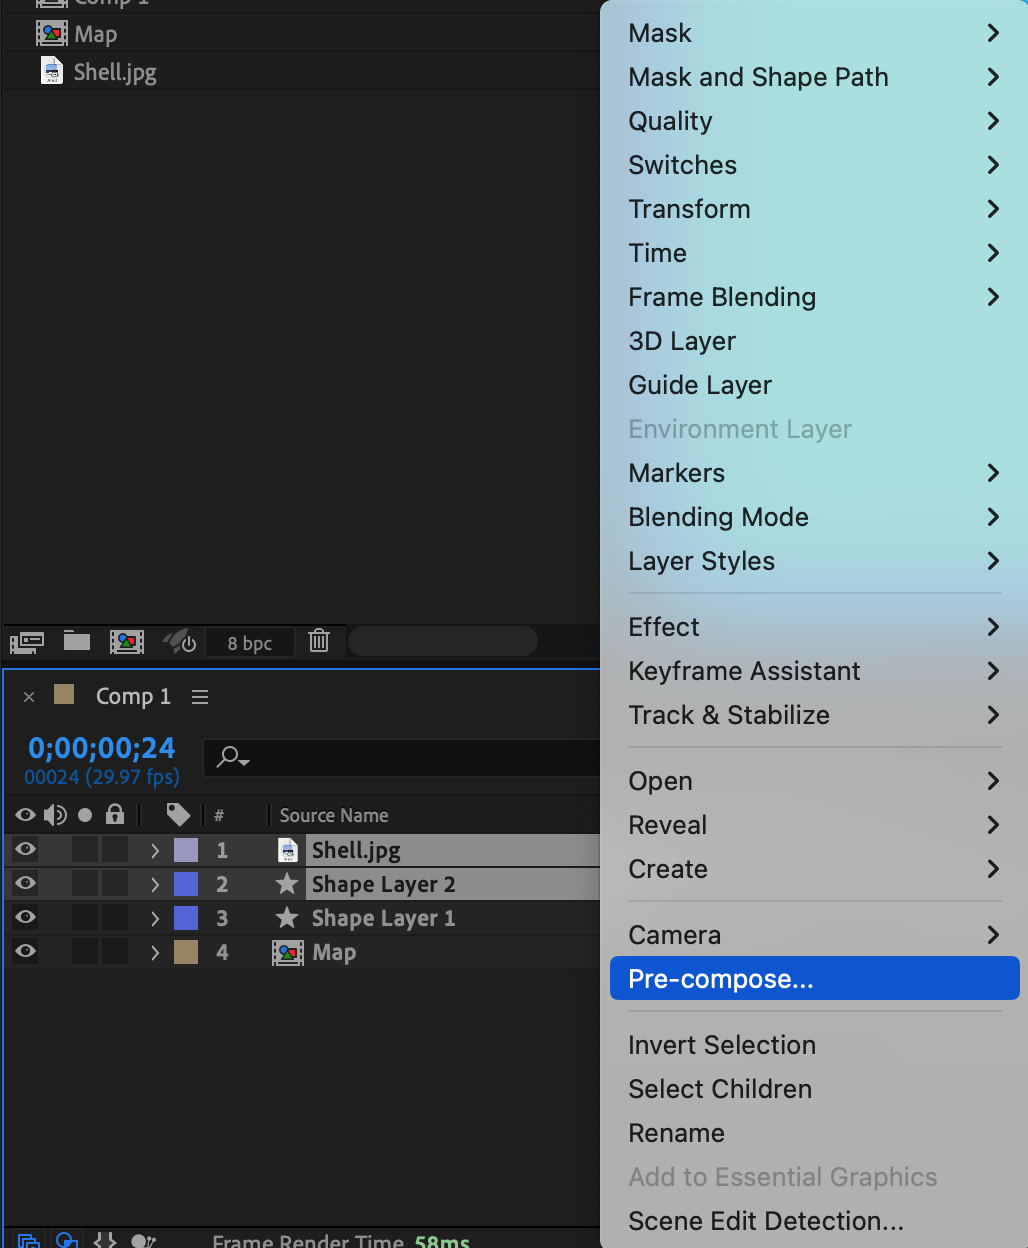Toggle the Map layer's eye icon
This screenshot has width=1028, height=1248.
26,952
